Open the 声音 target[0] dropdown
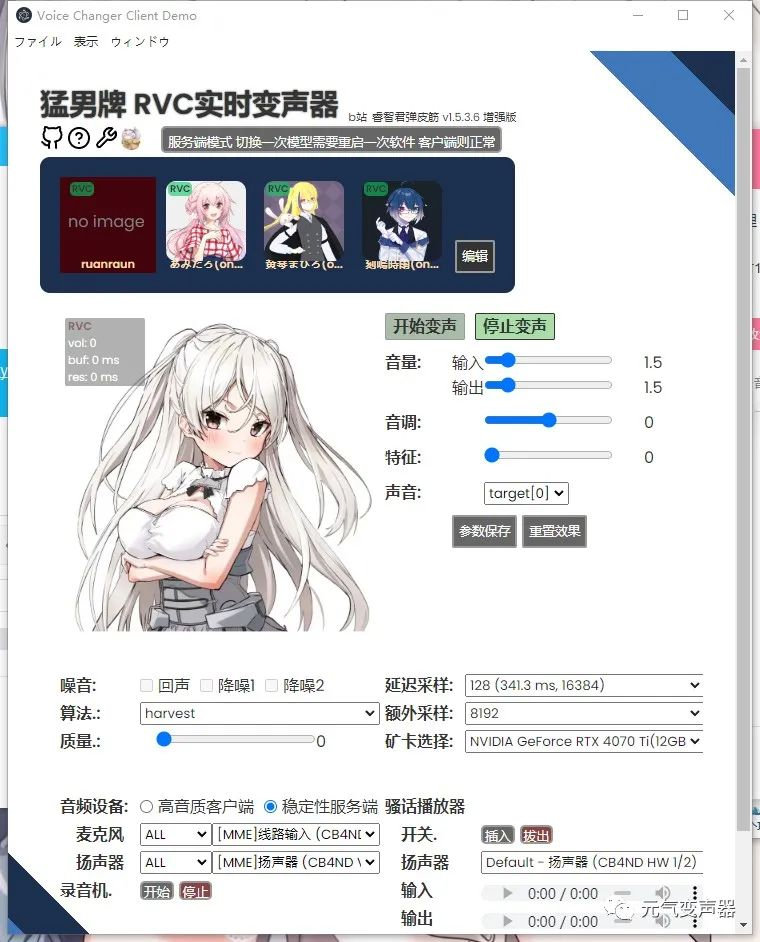 tap(526, 493)
